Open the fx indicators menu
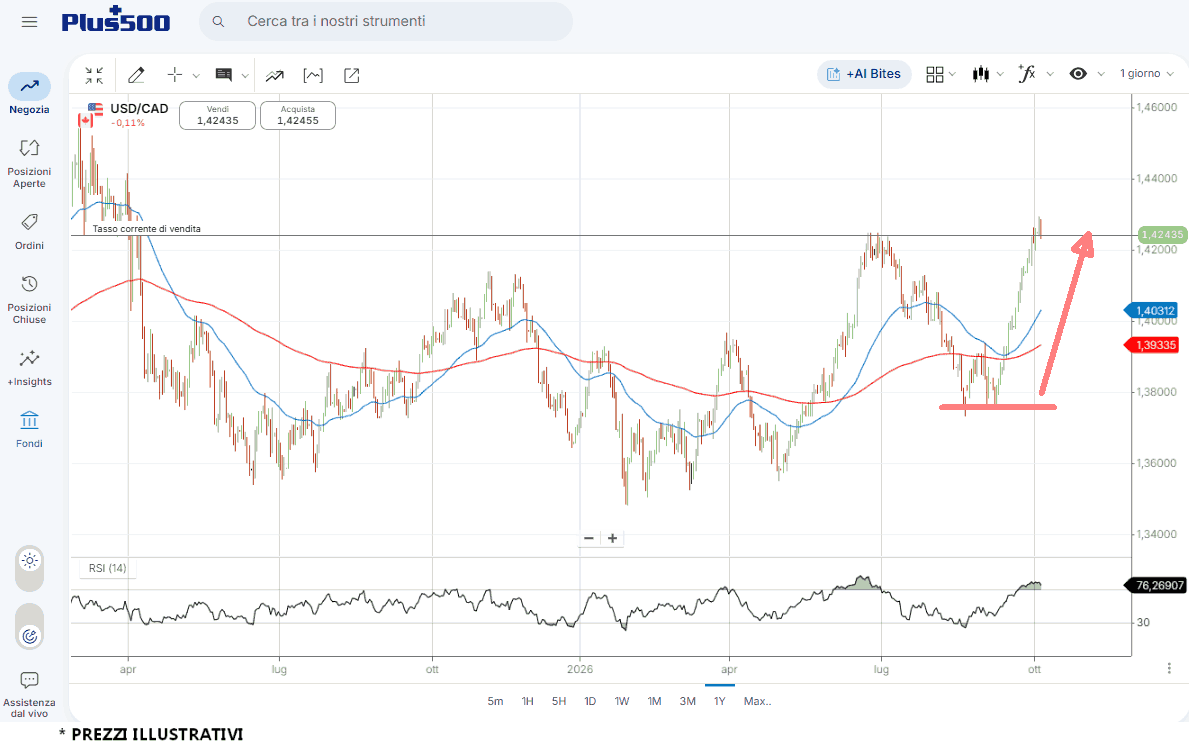 coord(1027,74)
